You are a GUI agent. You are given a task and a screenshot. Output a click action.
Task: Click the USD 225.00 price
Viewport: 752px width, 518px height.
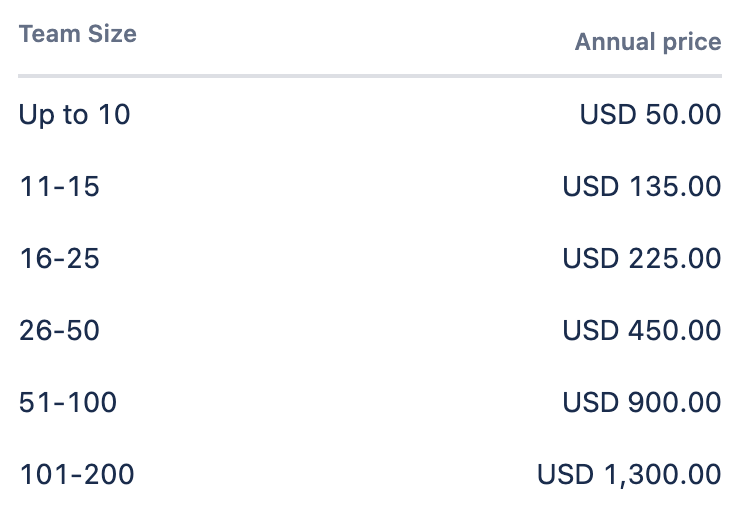pyautogui.click(x=642, y=258)
